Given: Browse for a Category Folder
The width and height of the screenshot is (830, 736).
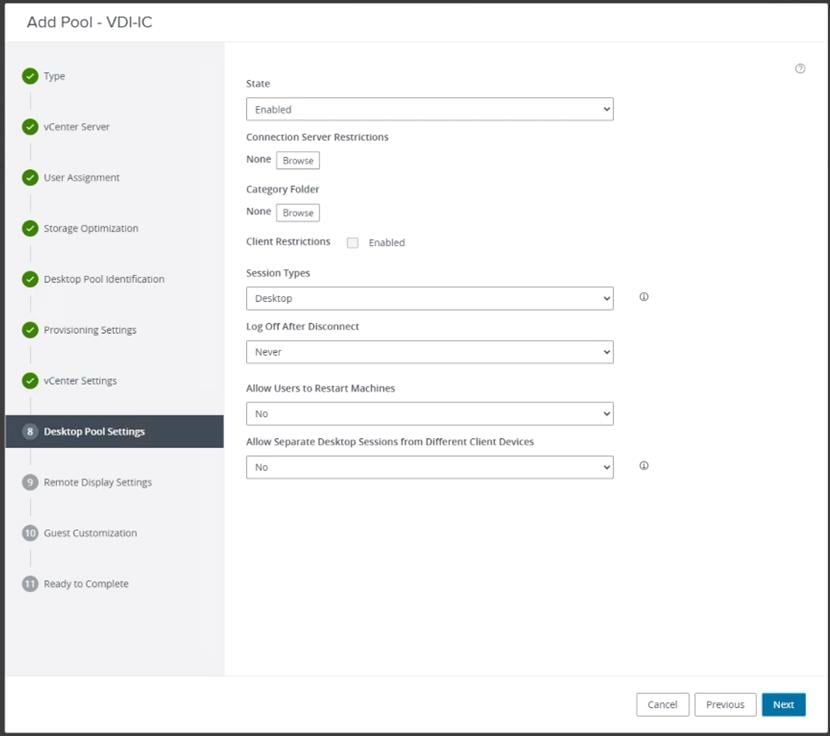Looking at the screenshot, I should click(x=297, y=213).
